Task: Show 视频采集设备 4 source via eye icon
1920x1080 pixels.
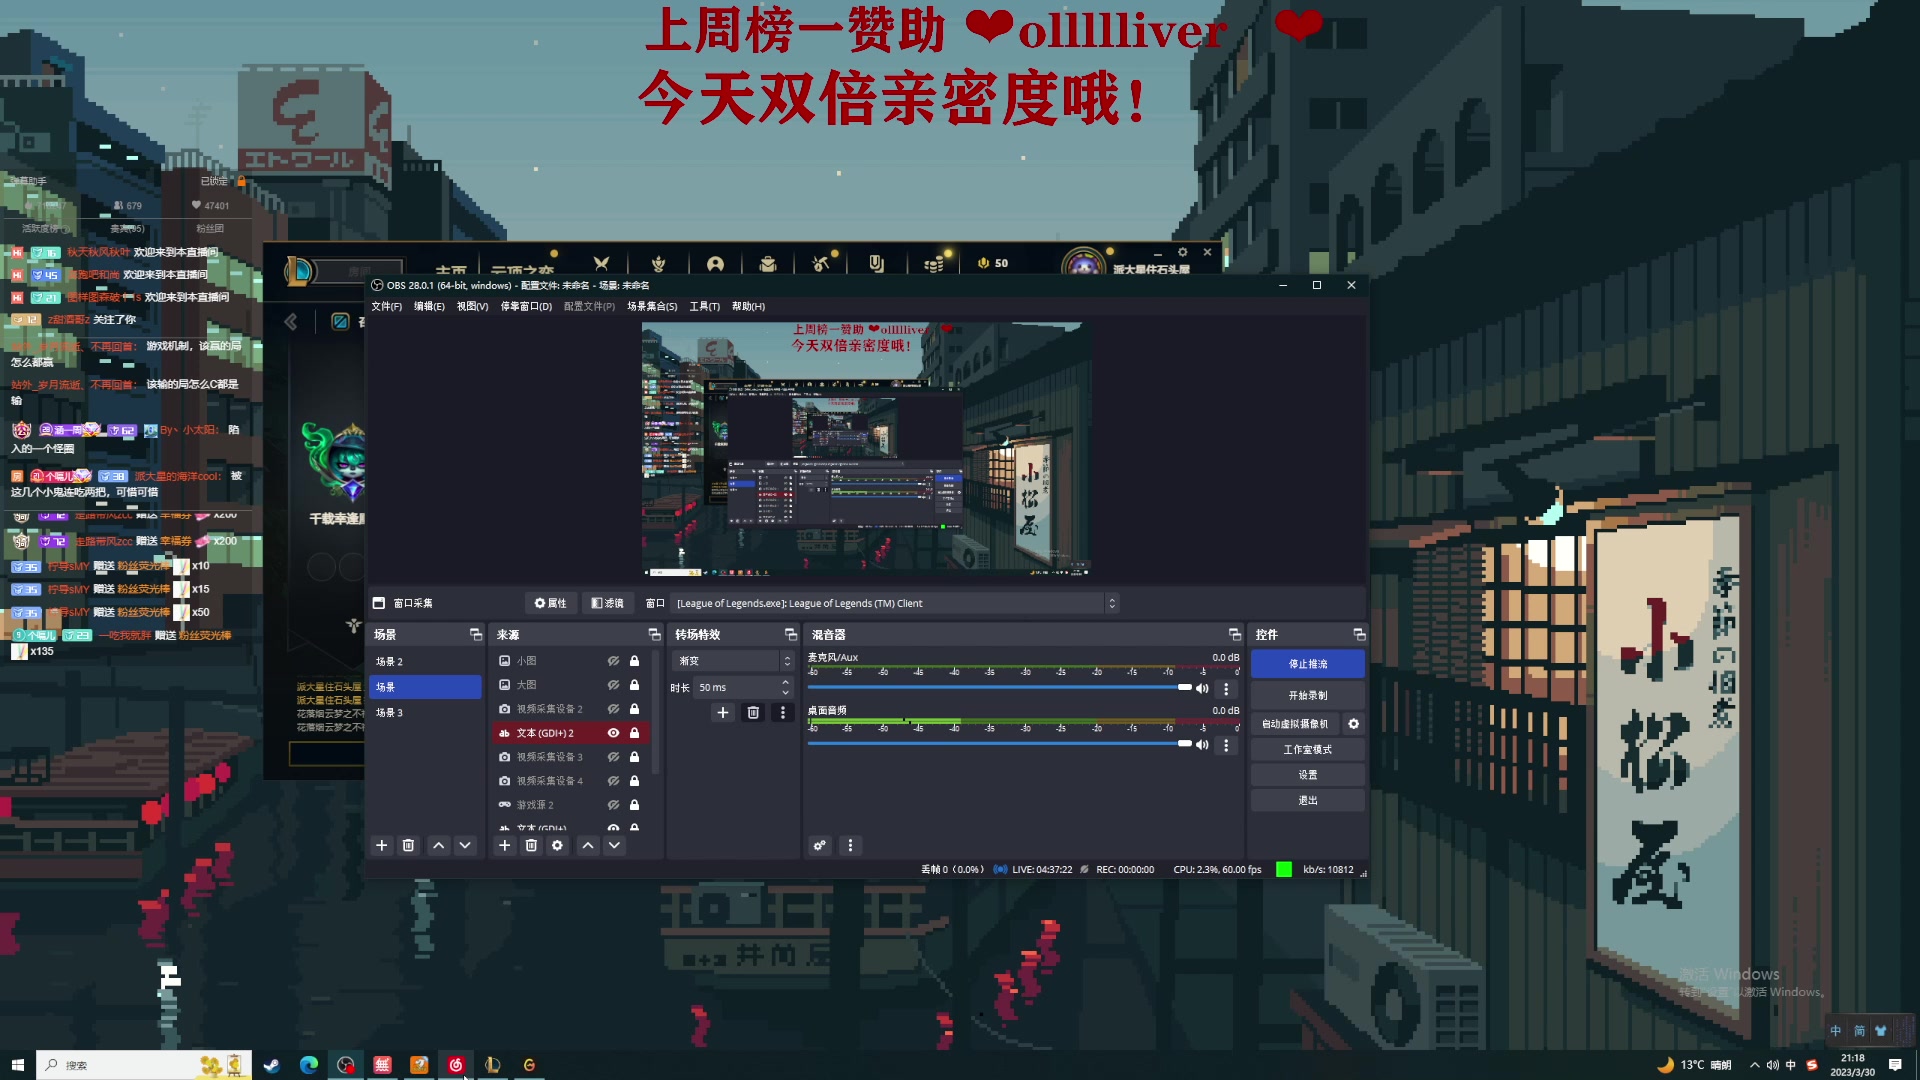Action: pyautogui.click(x=613, y=781)
